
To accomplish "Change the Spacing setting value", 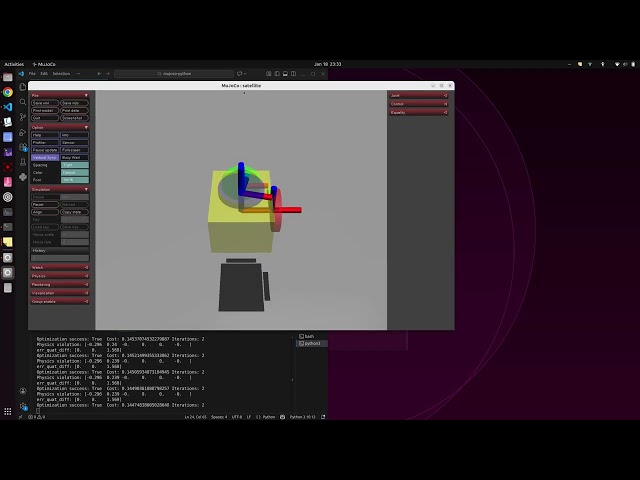I will 75,165.
